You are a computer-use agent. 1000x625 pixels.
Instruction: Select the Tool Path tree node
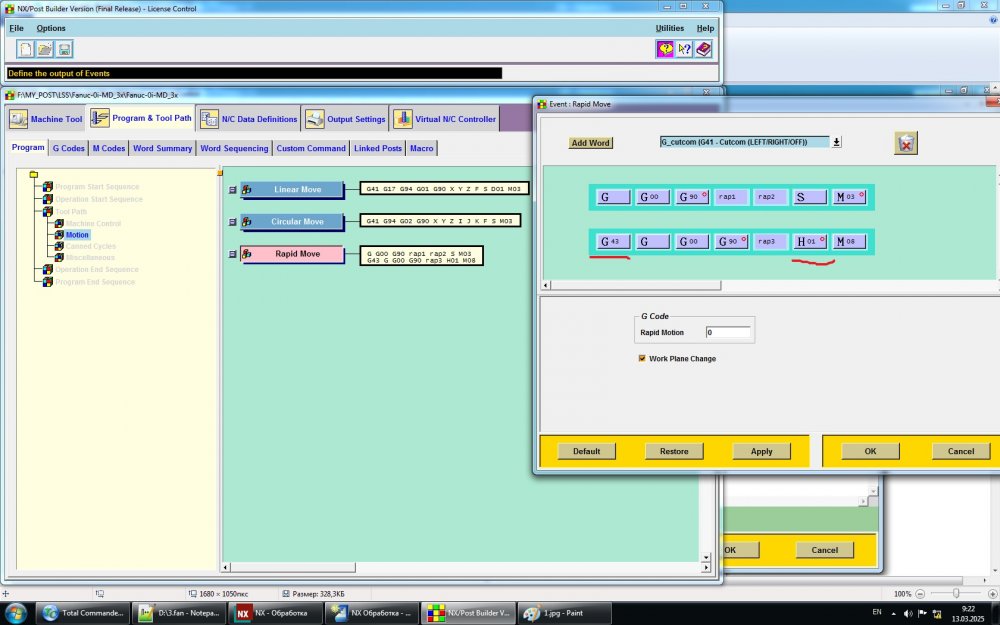coord(71,211)
